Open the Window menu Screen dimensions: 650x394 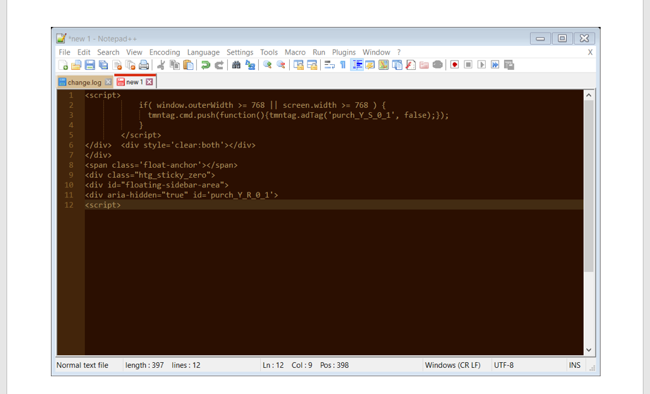(376, 52)
